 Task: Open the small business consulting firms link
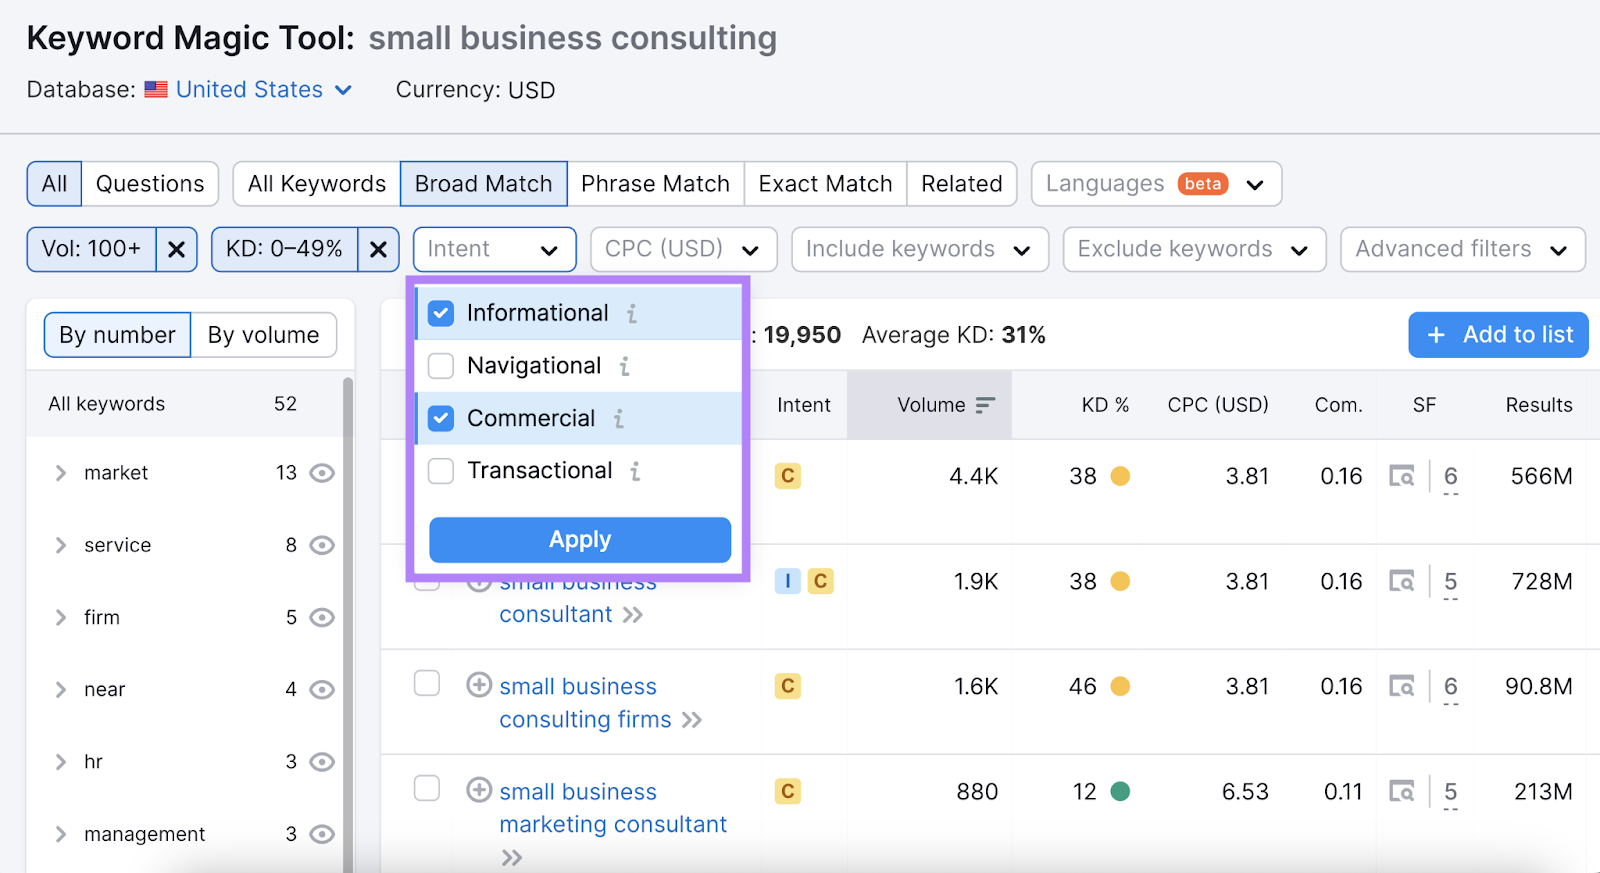tap(585, 703)
